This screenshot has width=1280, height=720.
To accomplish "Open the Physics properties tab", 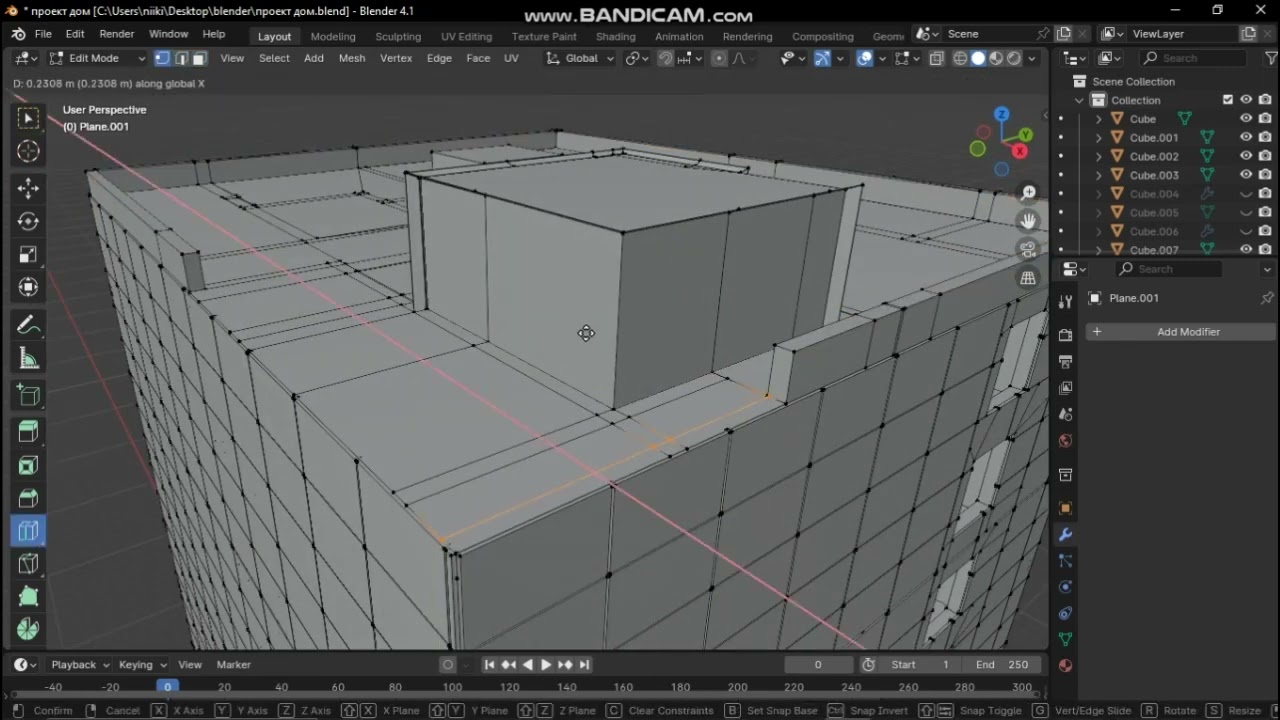I will point(1065,587).
